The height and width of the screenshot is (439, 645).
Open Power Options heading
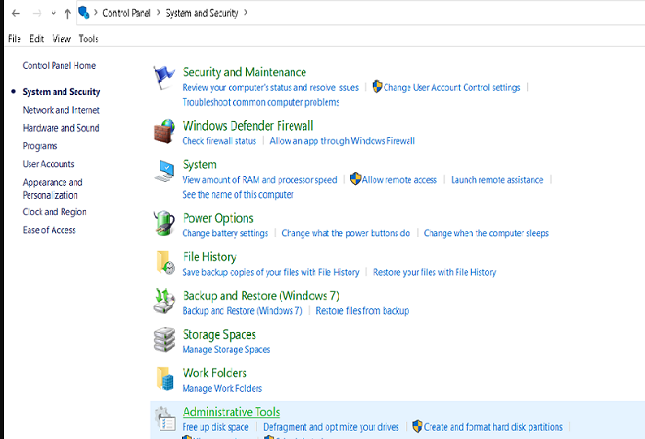pyautogui.click(x=218, y=218)
